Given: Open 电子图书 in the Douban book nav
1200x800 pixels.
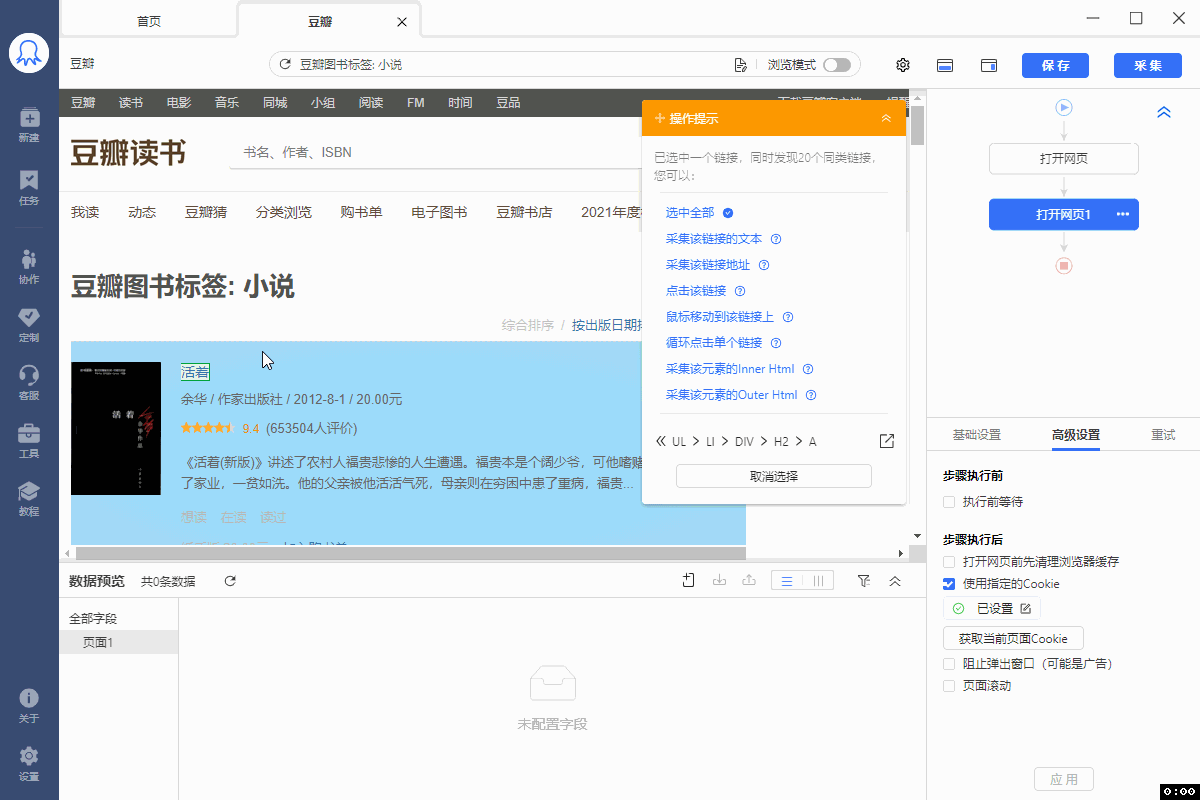Looking at the screenshot, I should tap(439, 212).
